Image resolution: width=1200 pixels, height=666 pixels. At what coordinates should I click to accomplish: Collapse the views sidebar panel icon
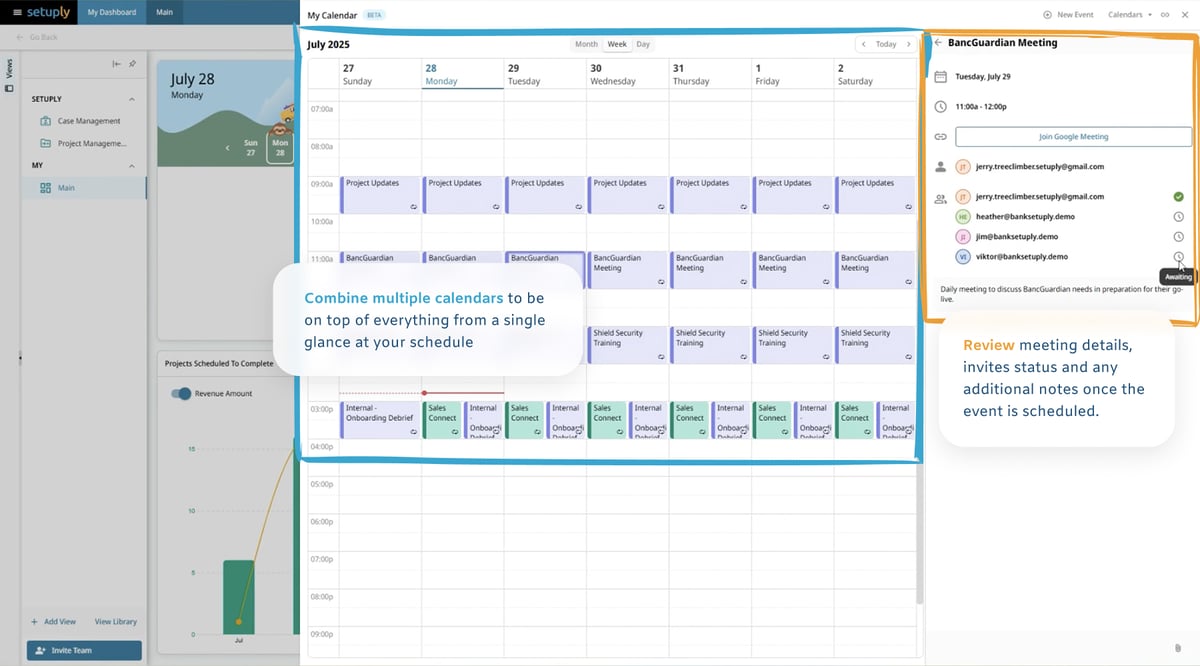pyautogui.click(x=116, y=64)
